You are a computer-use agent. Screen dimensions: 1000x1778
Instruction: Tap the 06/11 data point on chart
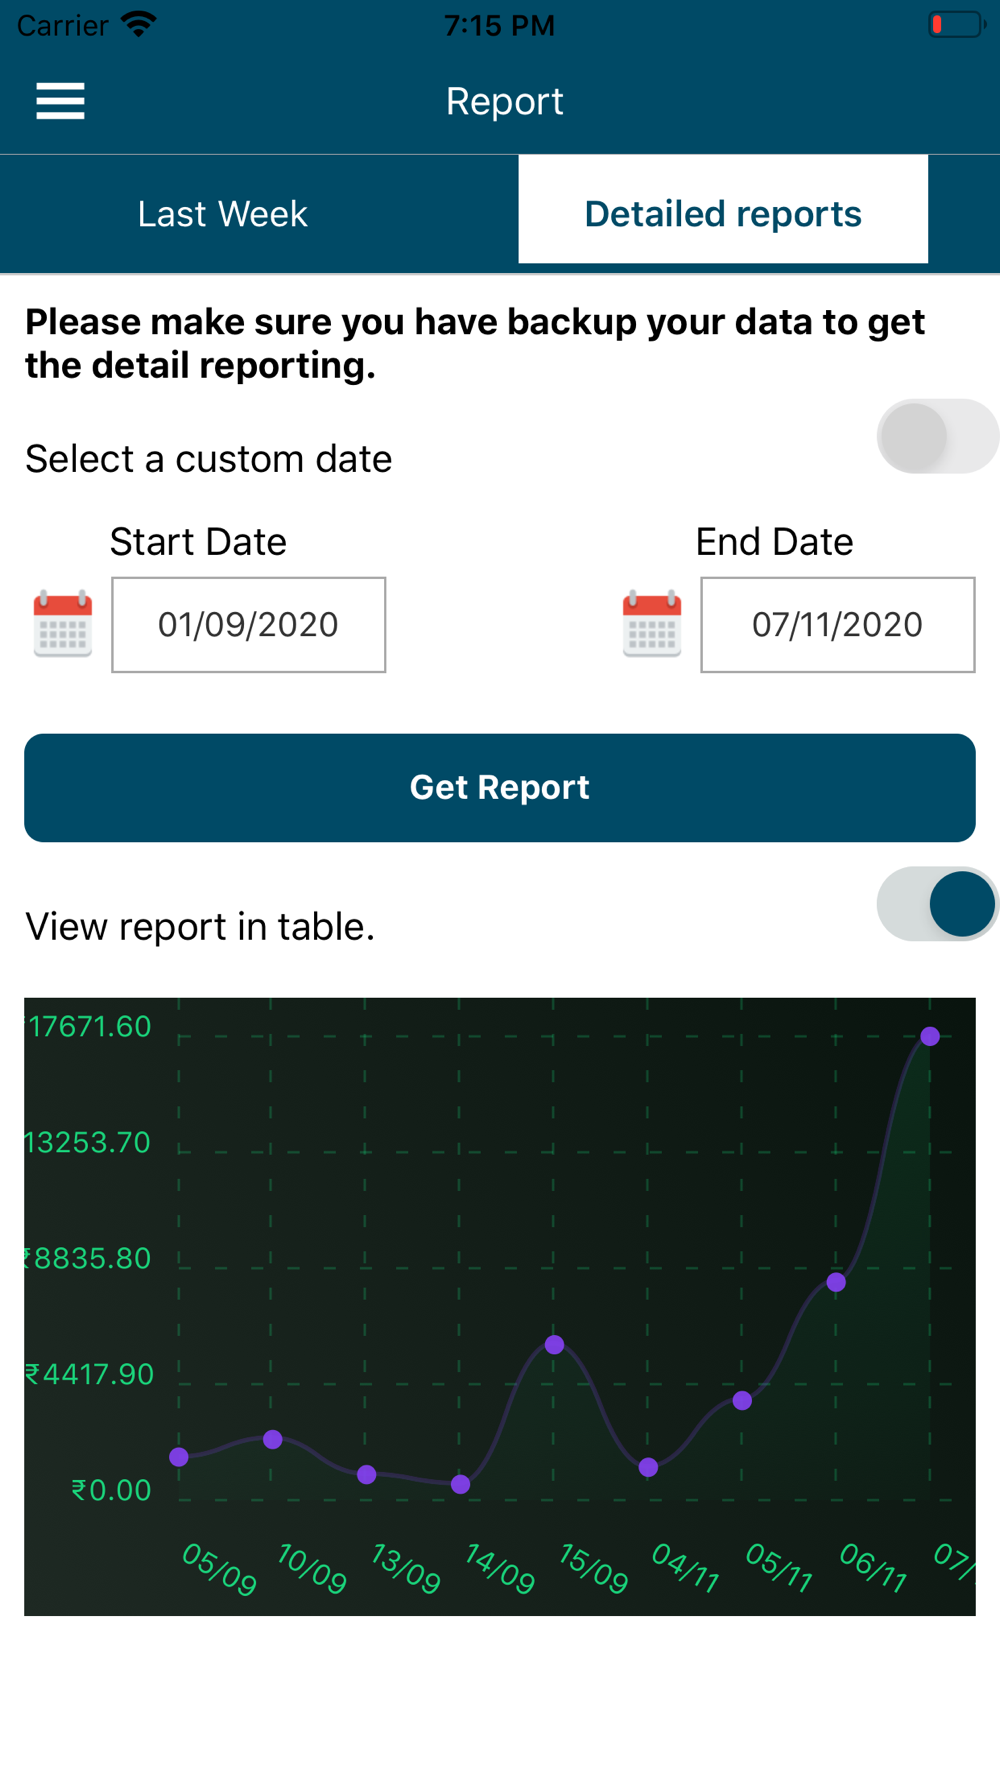(837, 1283)
